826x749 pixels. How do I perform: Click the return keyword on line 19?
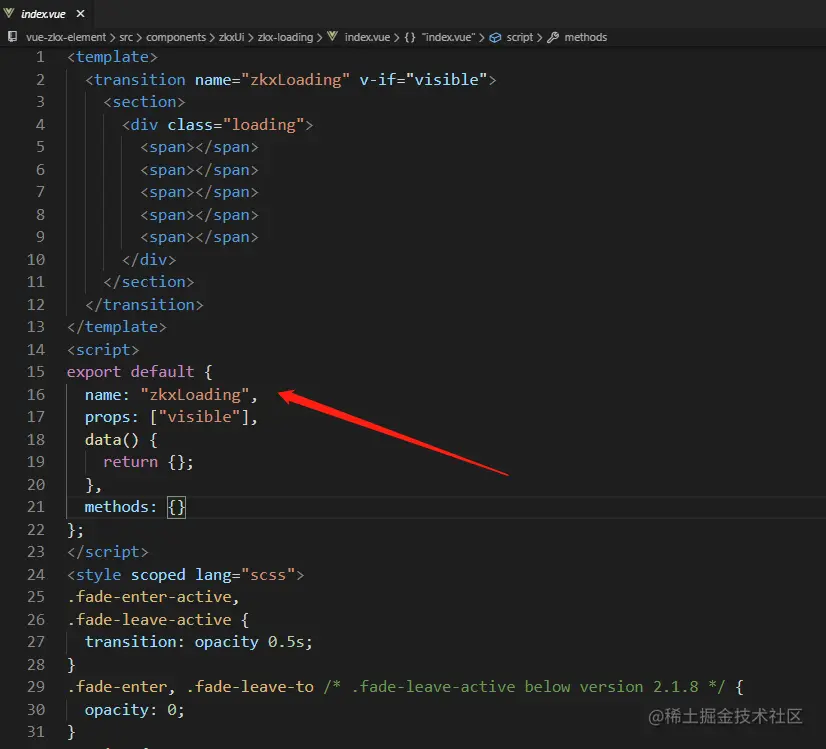point(131,462)
